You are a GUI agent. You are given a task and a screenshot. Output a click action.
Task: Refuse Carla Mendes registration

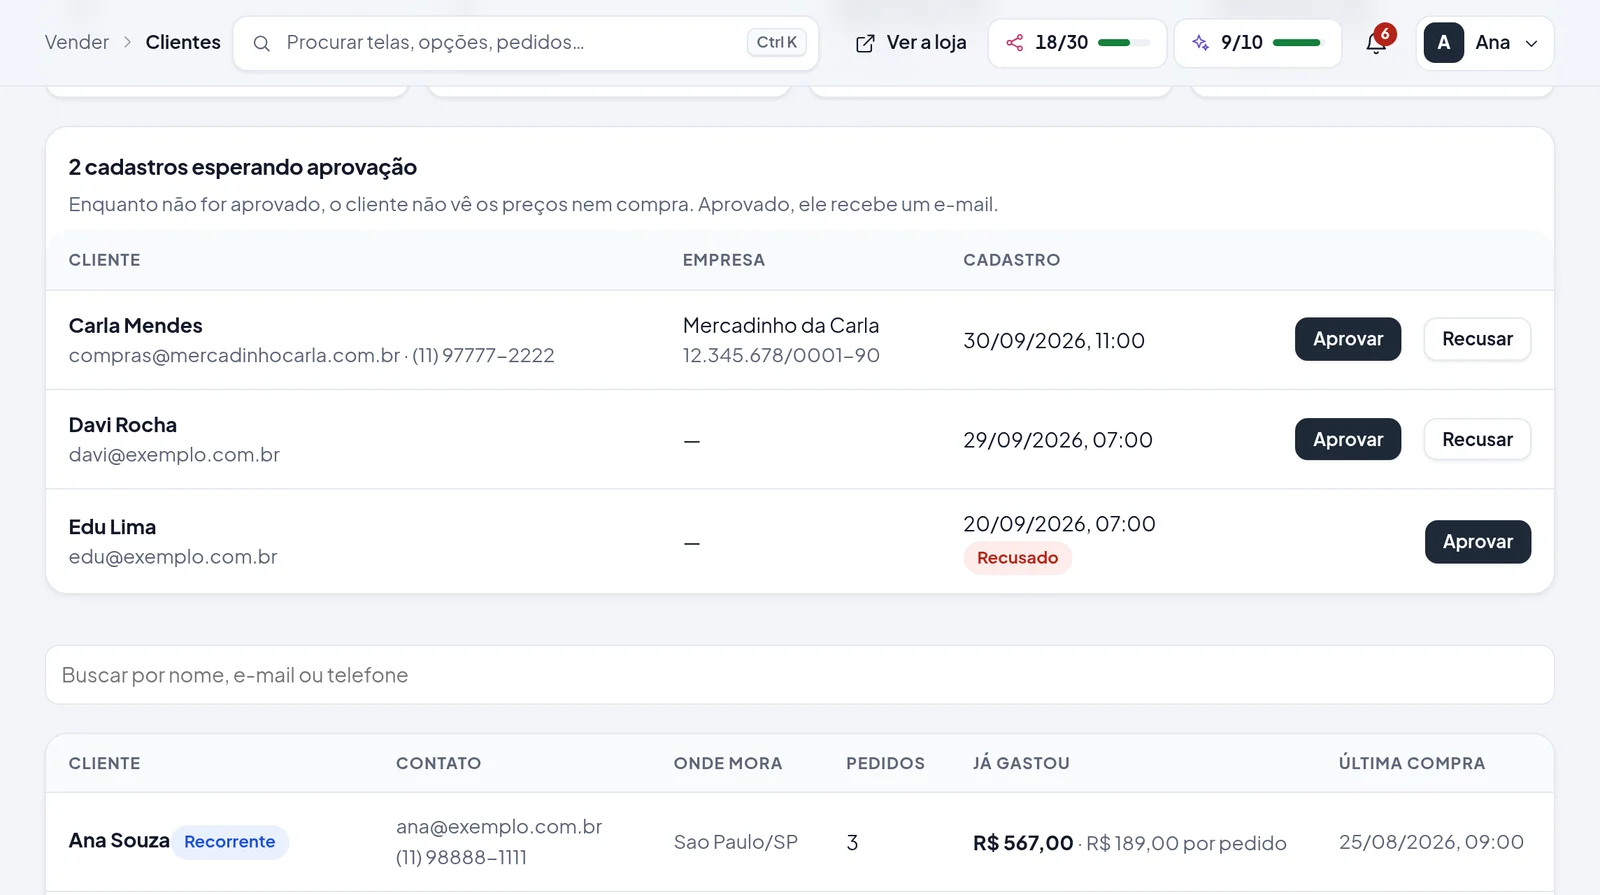pos(1477,339)
